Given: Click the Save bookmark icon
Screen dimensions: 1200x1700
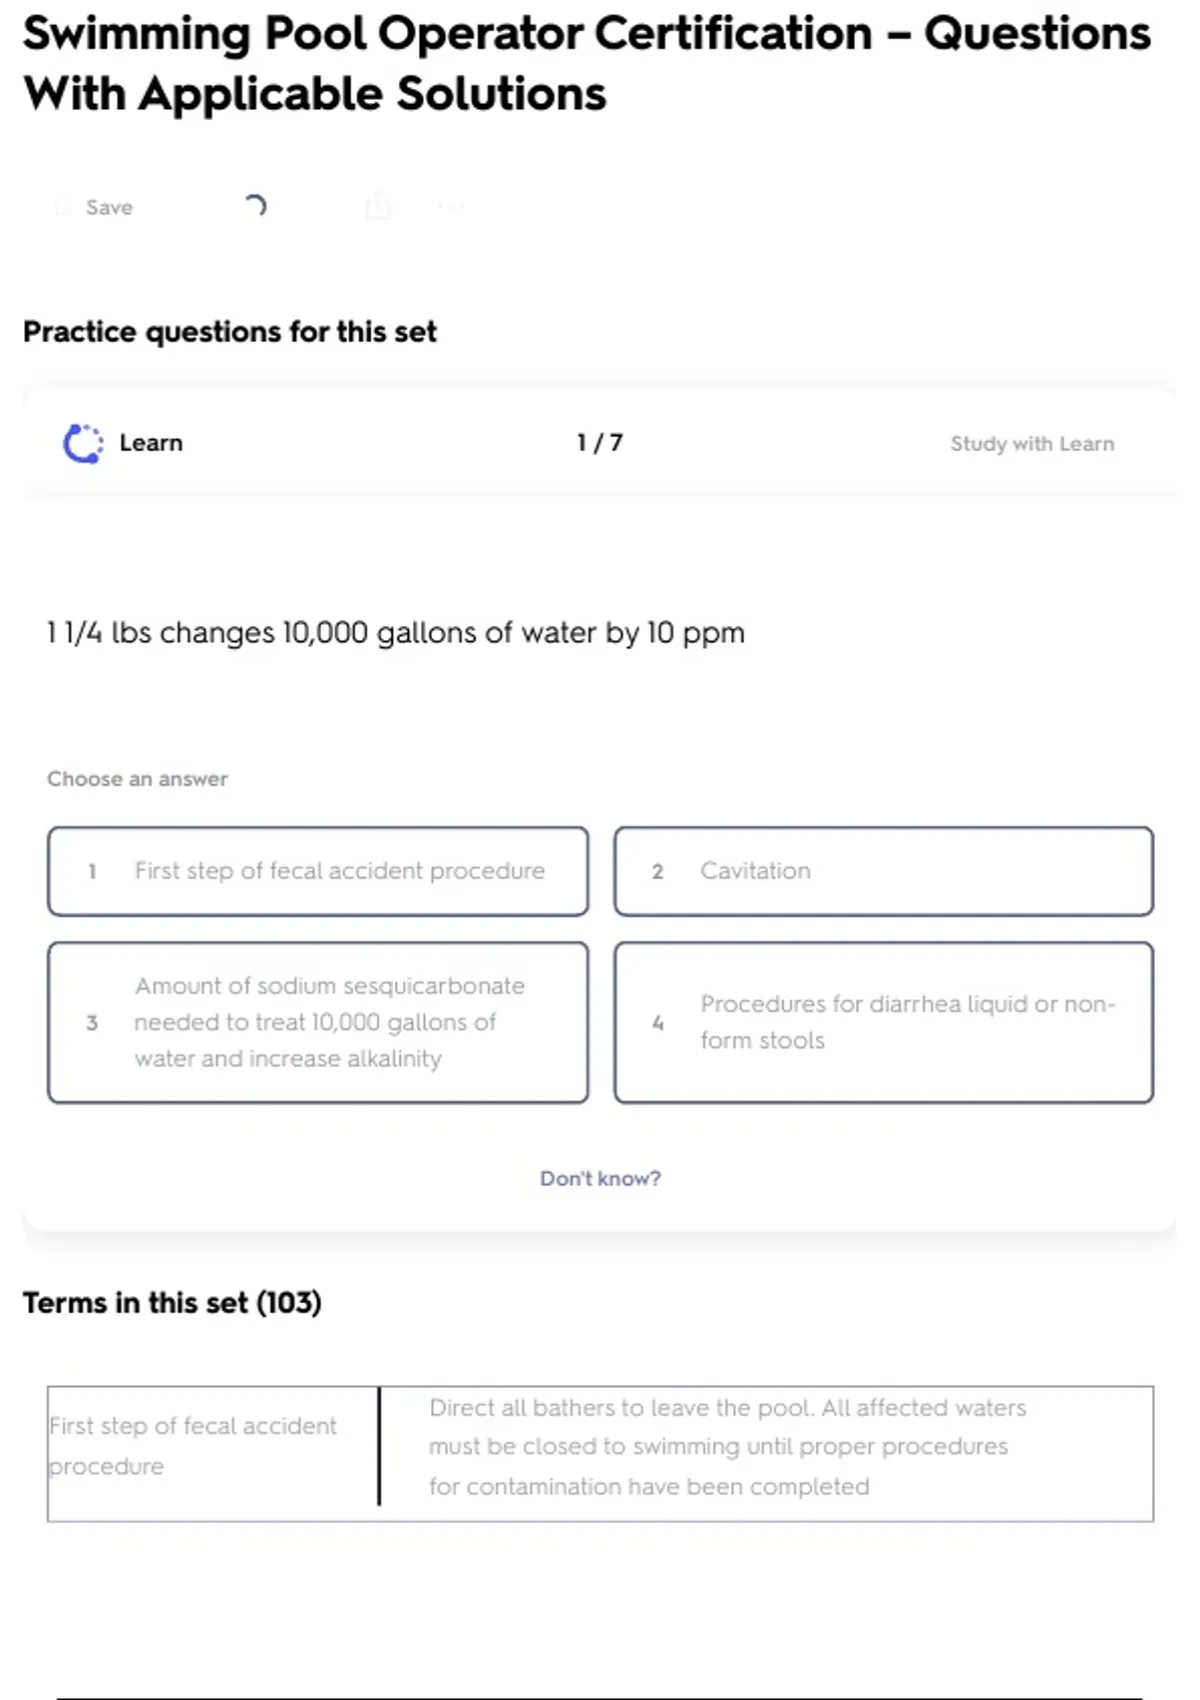Looking at the screenshot, I should pos(63,207).
